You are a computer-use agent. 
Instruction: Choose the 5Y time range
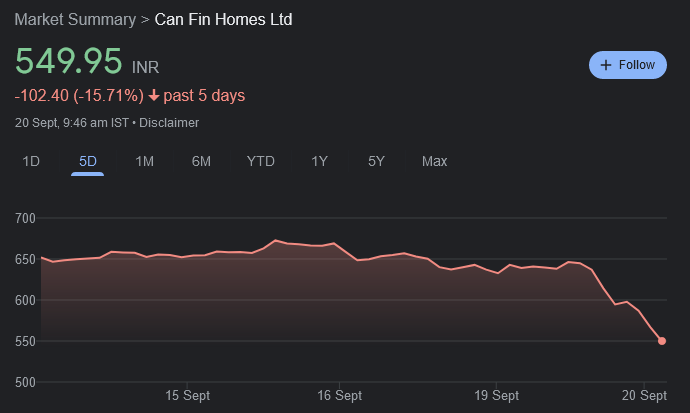tap(376, 161)
